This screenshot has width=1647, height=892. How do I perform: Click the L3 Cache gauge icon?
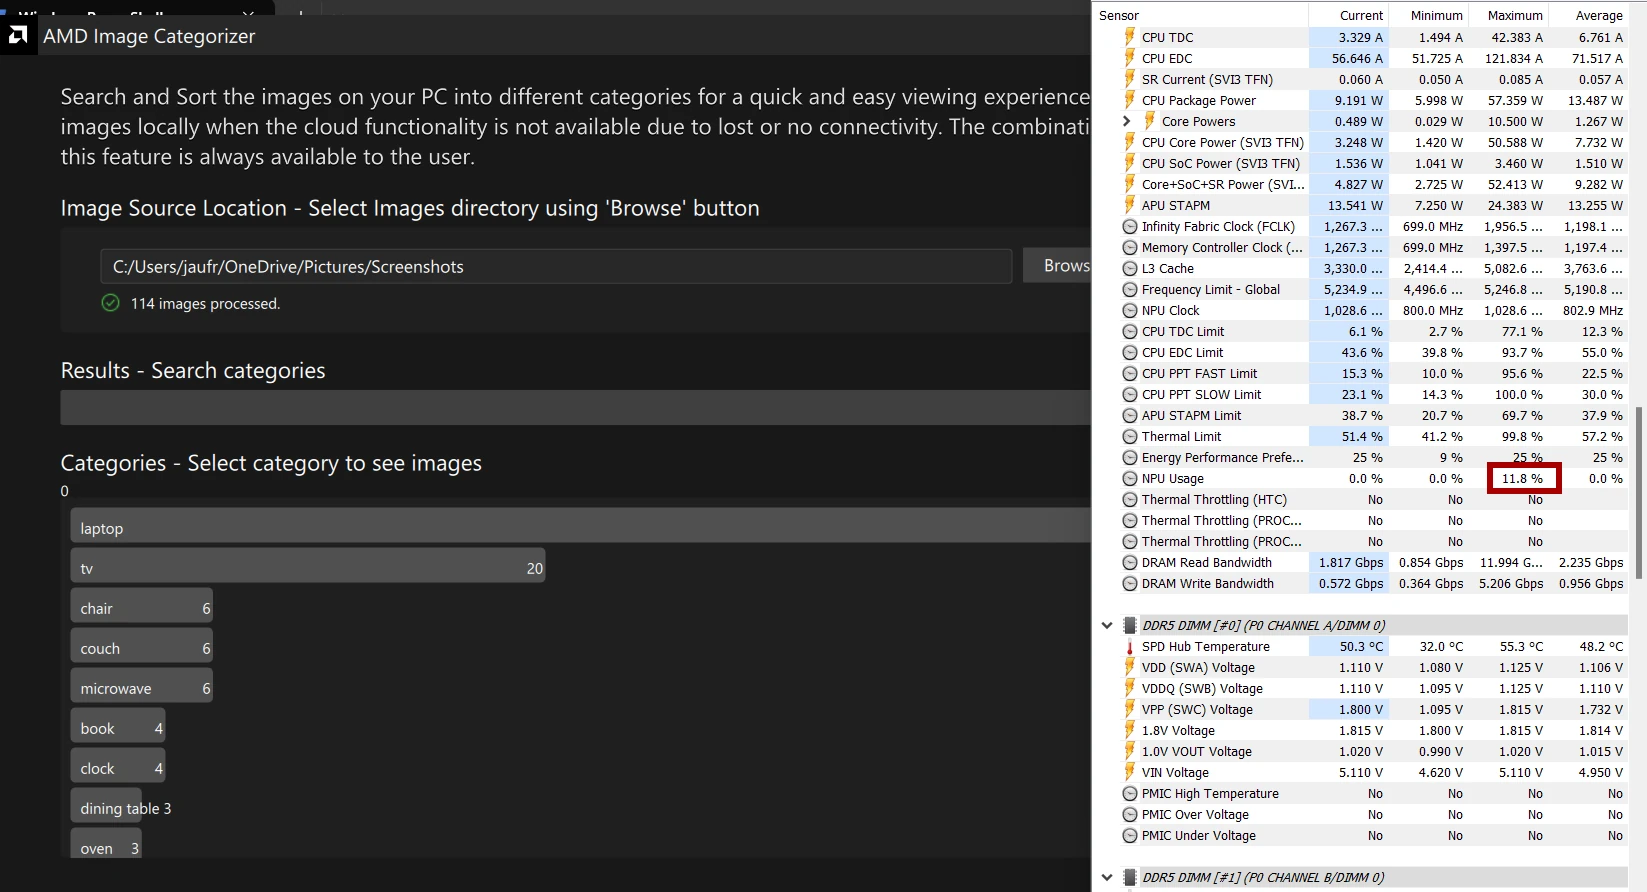pyautogui.click(x=1130, y=269)
